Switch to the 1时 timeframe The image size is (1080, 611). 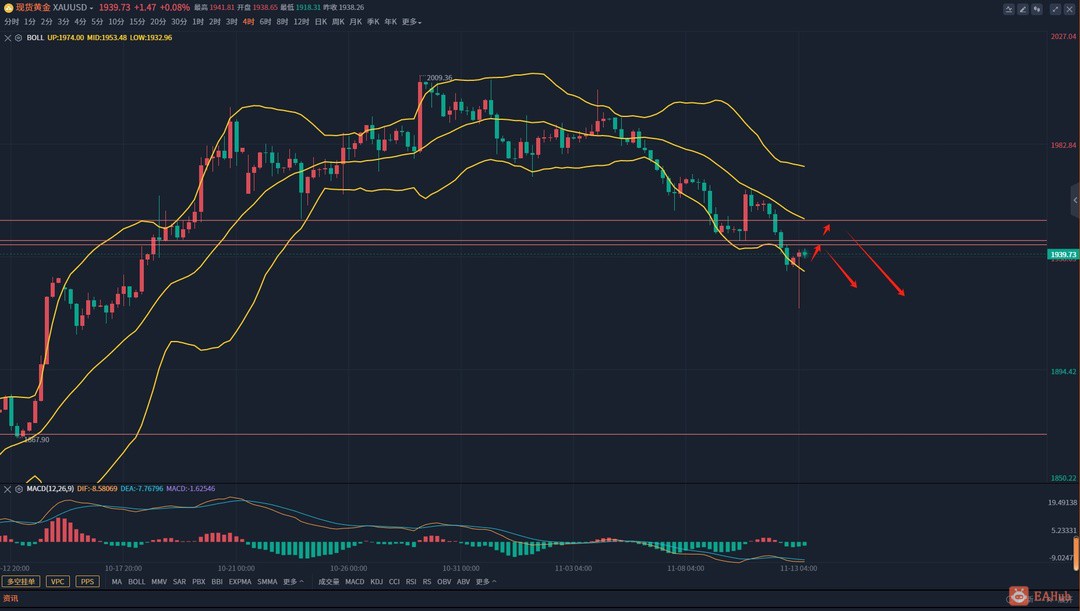pos(198,22)
